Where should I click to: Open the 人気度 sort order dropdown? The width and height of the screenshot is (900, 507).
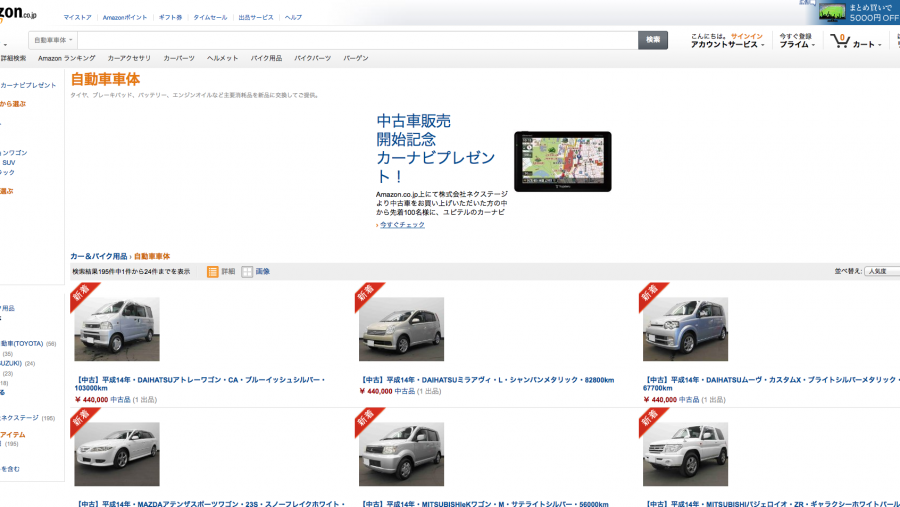(x=881, y=271)
